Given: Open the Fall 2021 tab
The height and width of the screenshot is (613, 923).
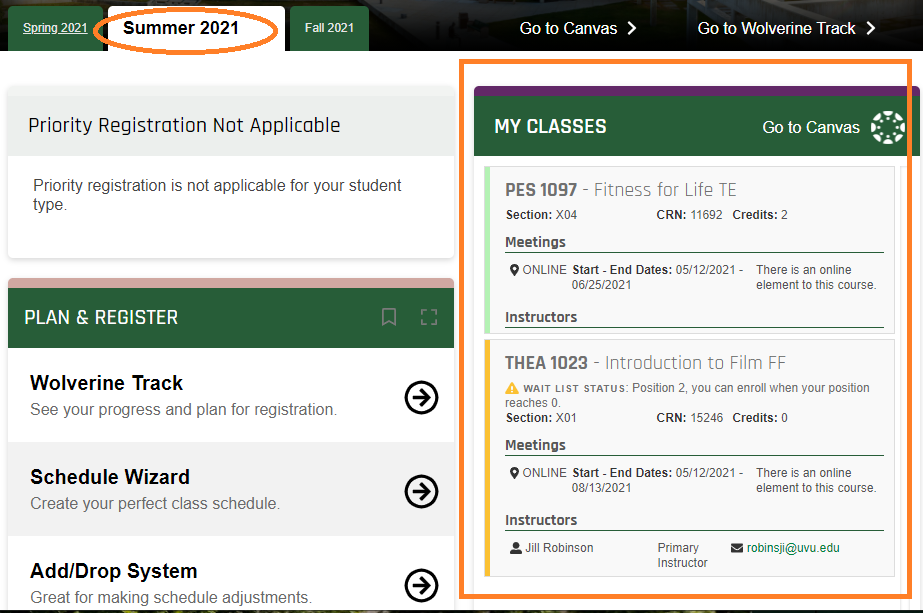Looking at the screenshot, I should coord(329,28).
